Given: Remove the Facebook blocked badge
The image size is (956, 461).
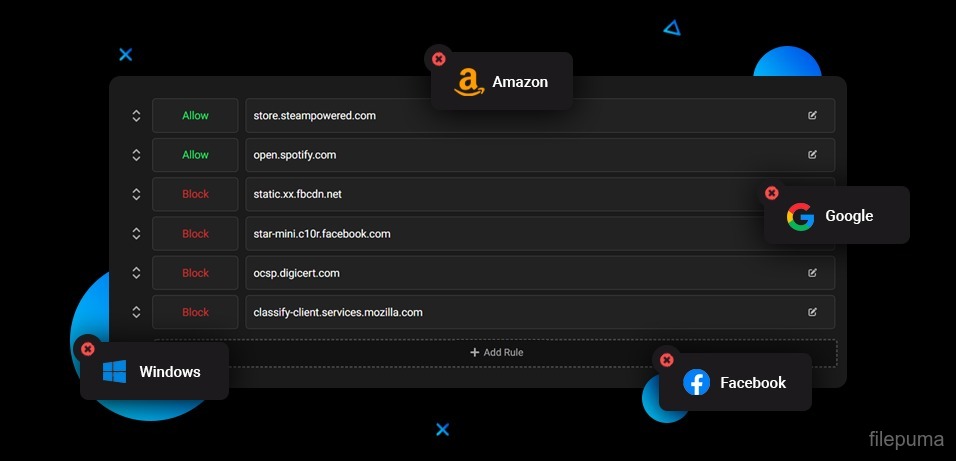Looking at the screenshot, I should (x=666, y=360).
